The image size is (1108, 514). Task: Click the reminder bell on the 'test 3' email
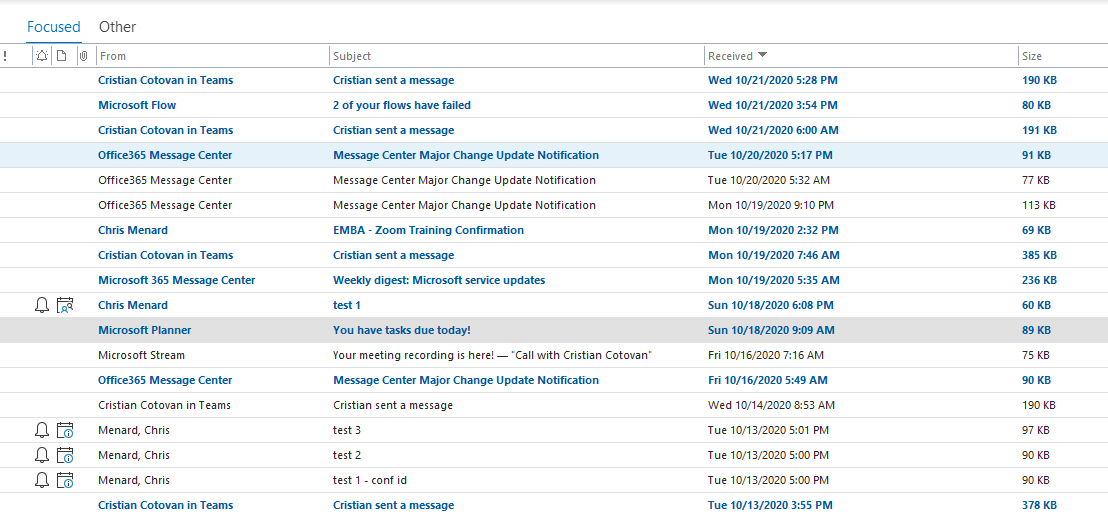(x=41, y=430)
